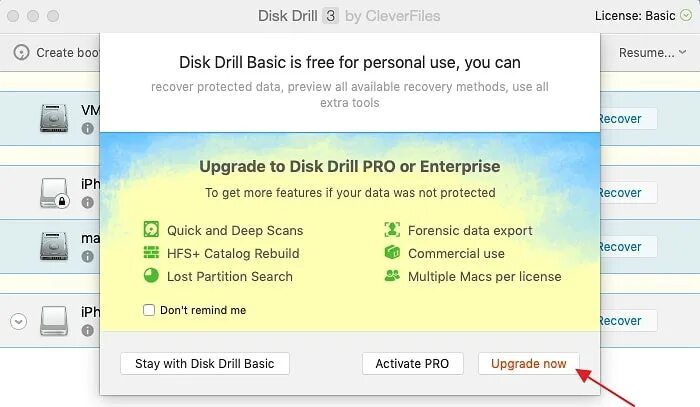Click the HFS+ Catalog Rebuild icon

151,253
